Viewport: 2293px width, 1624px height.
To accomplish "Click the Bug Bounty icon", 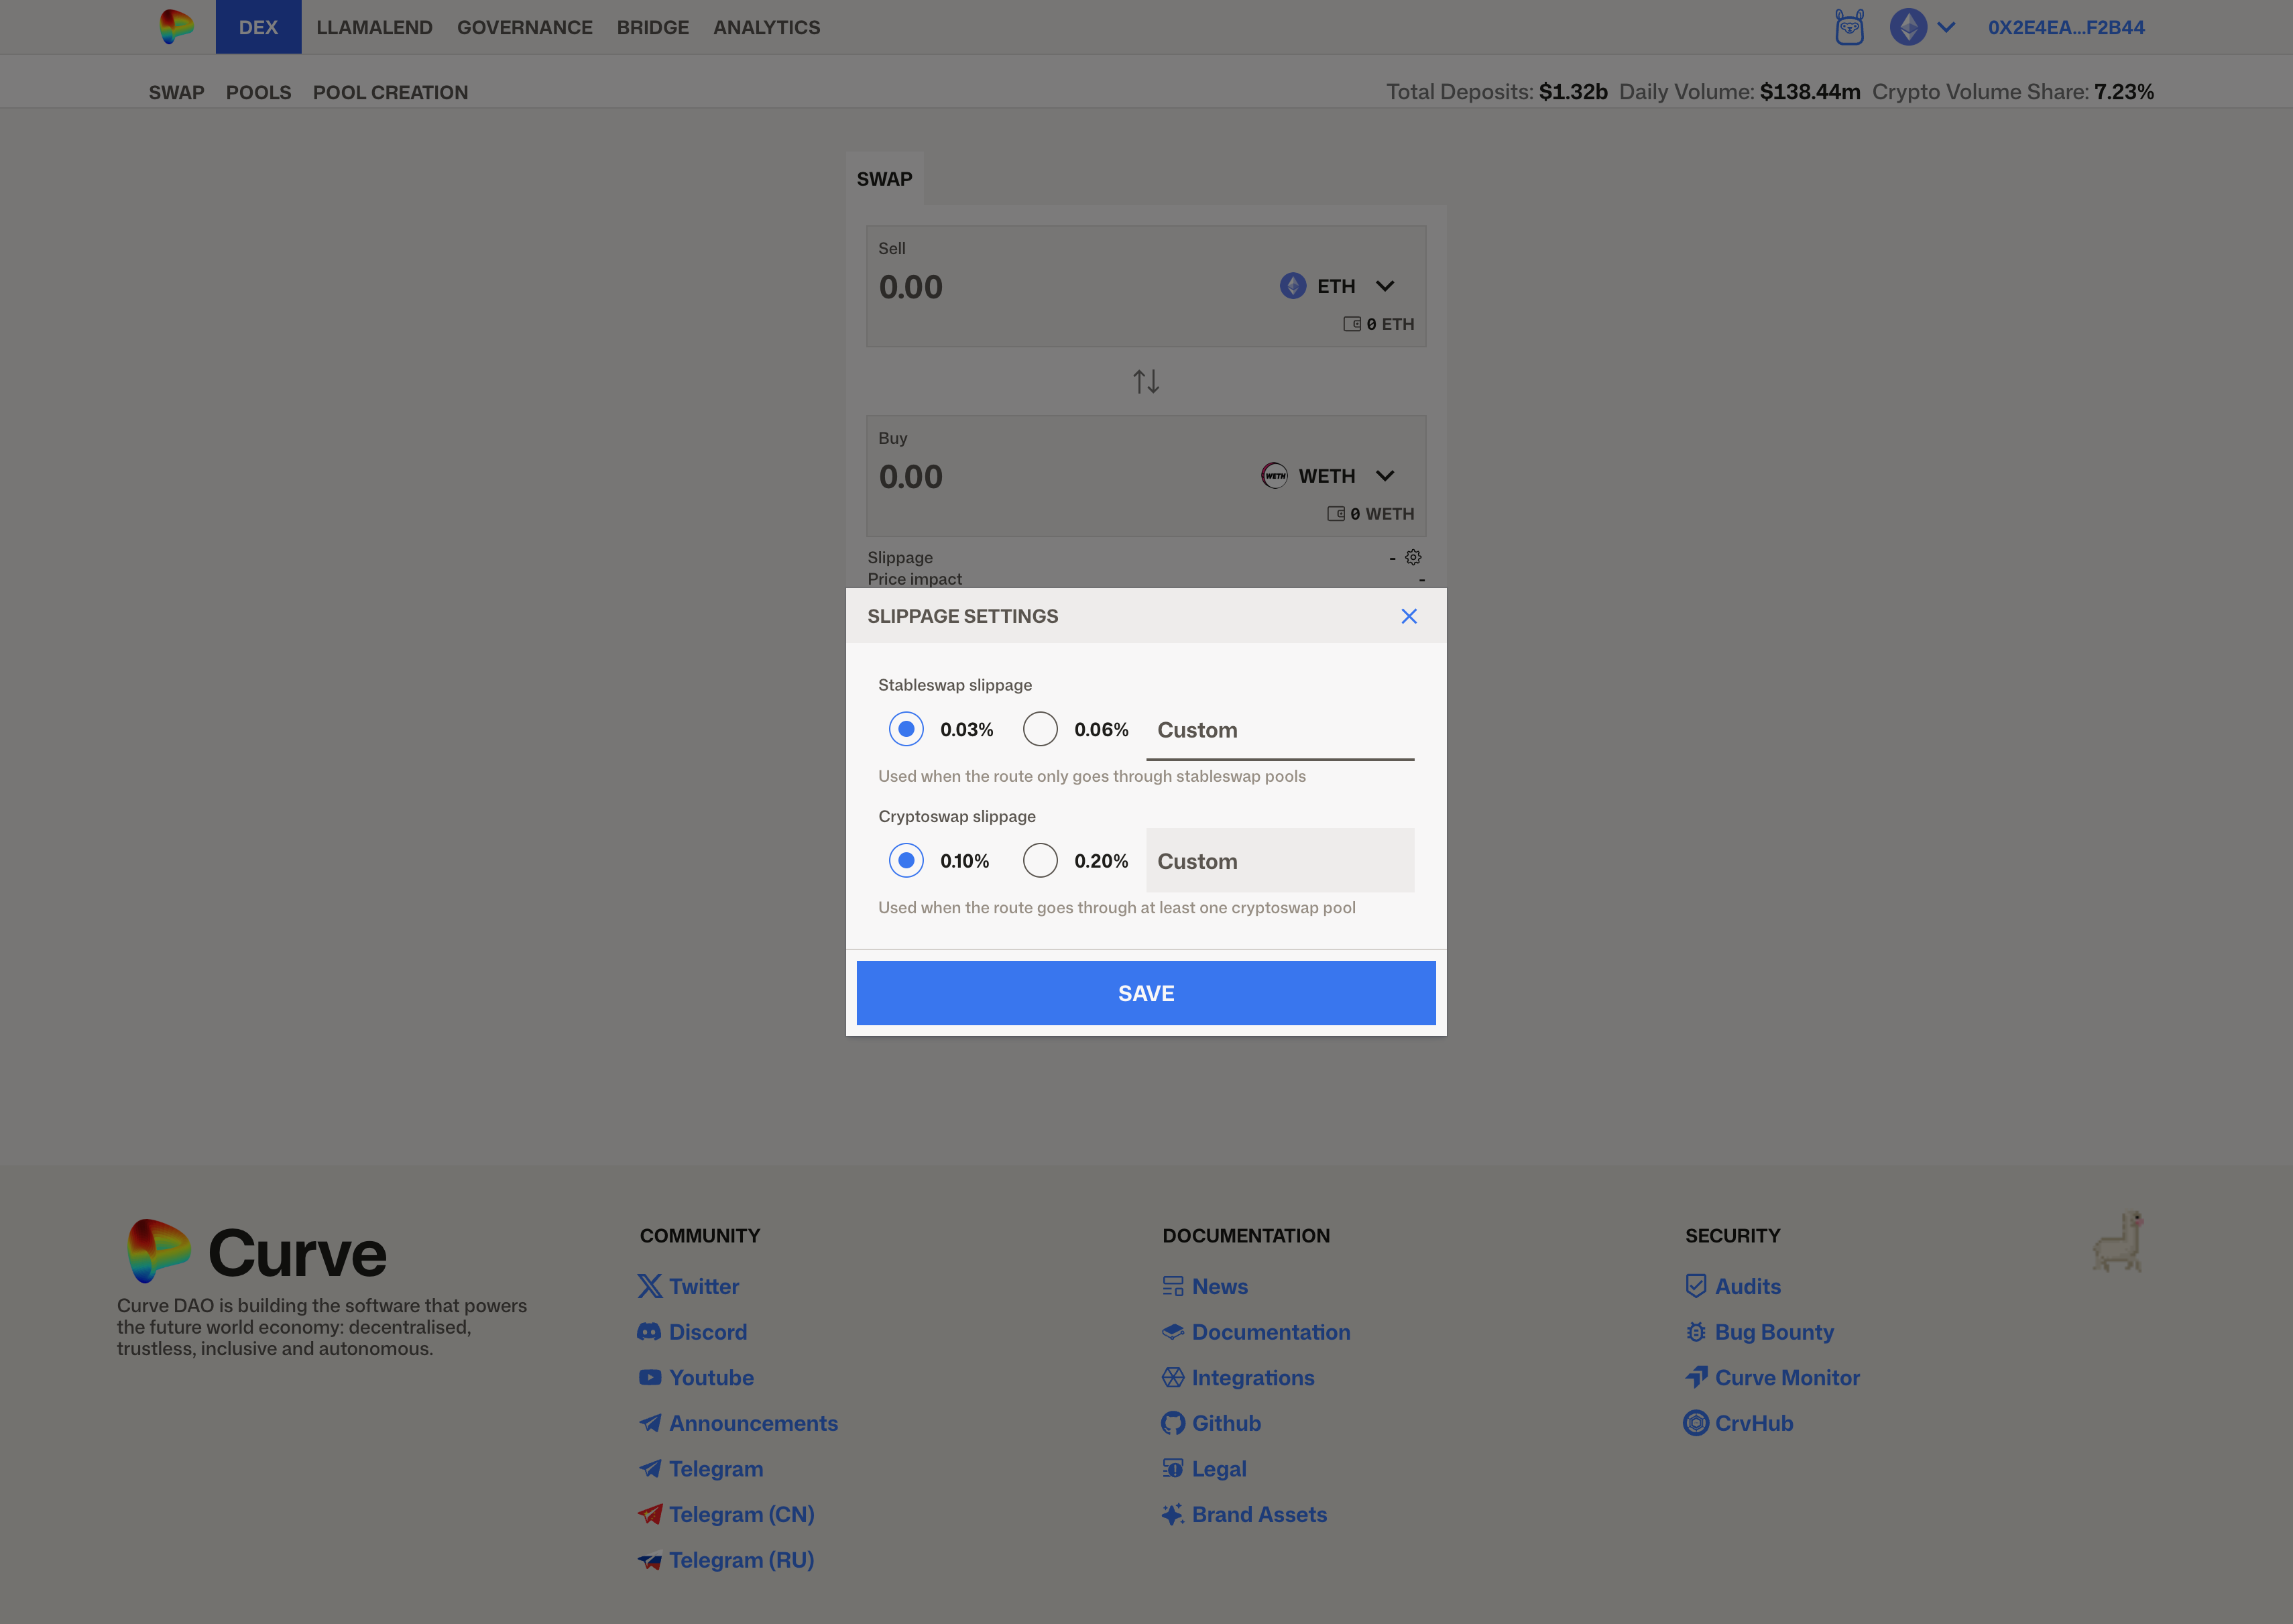I will click(x=1696, y=1332).
